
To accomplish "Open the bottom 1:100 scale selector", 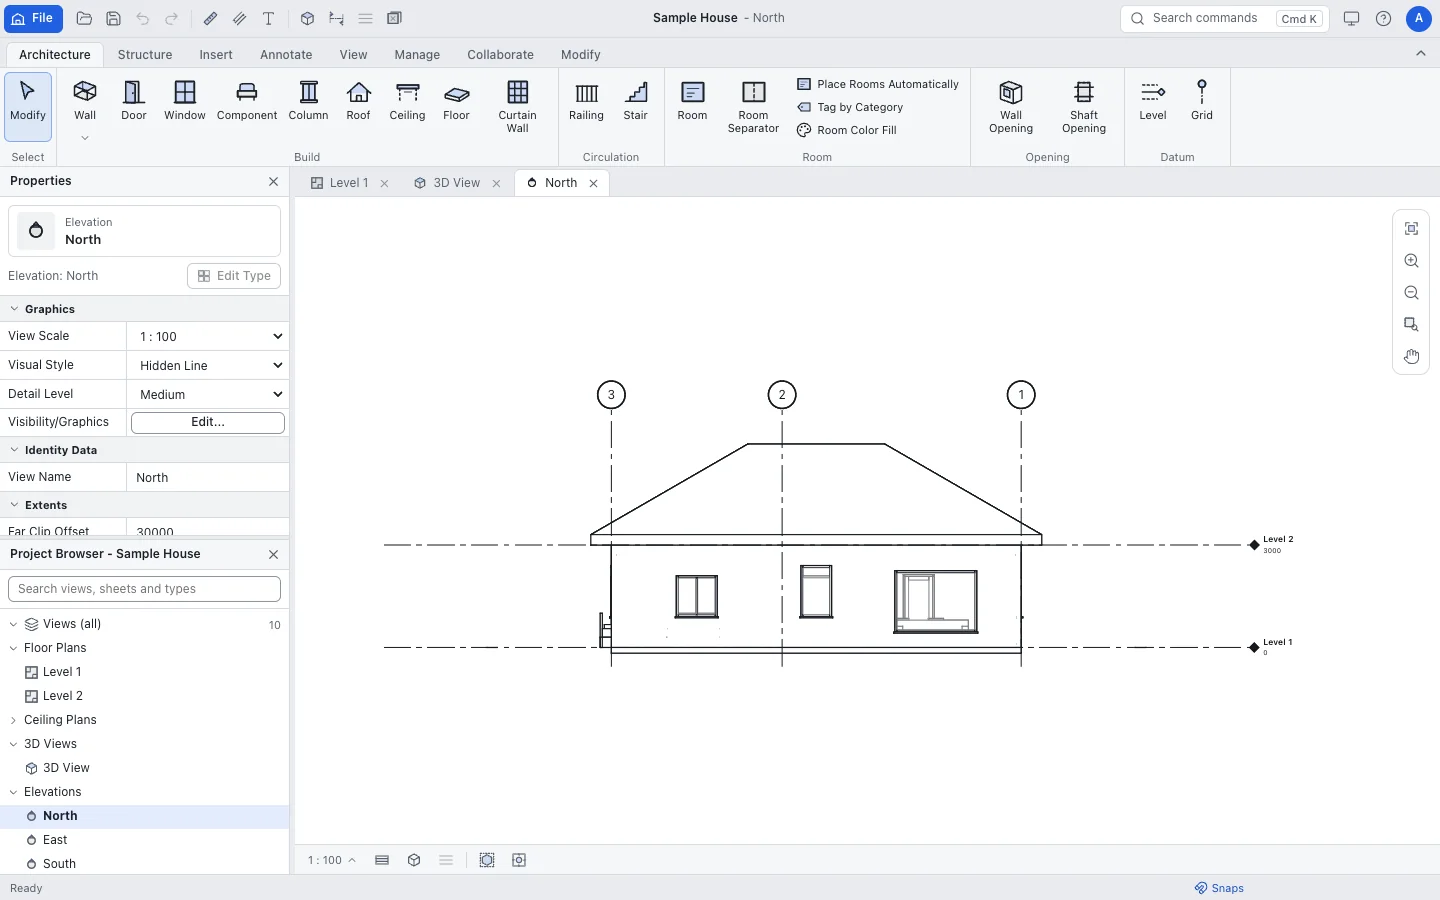I will coord(332,860).
